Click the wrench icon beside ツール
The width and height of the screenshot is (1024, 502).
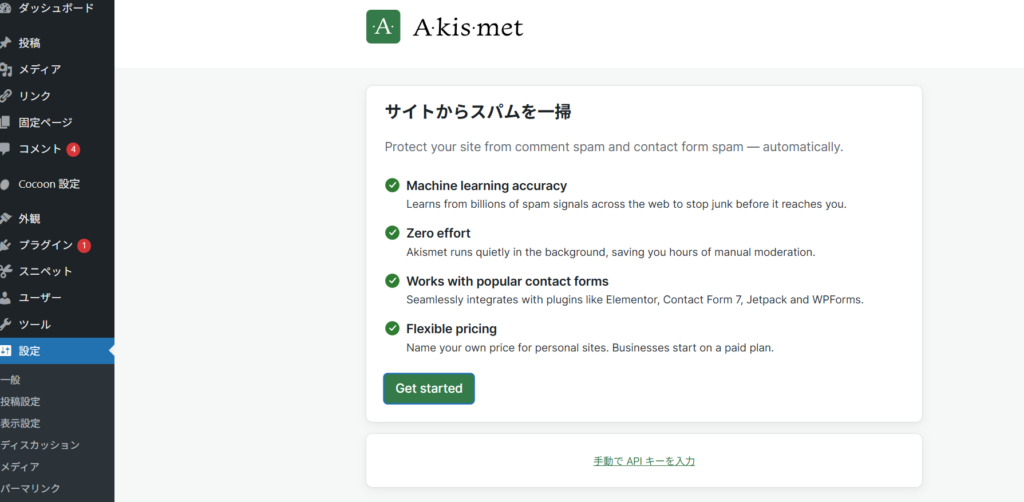[6, 325]
